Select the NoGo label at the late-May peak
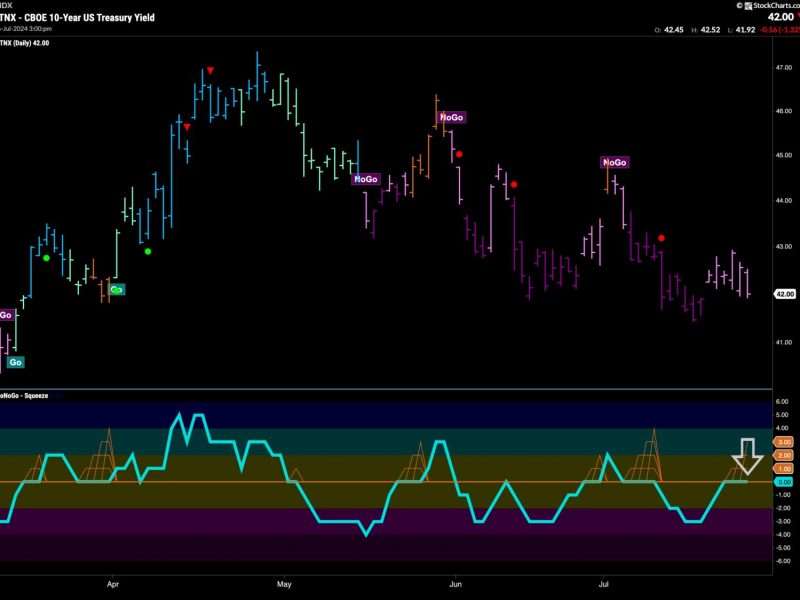 click(x=452, y=117)
